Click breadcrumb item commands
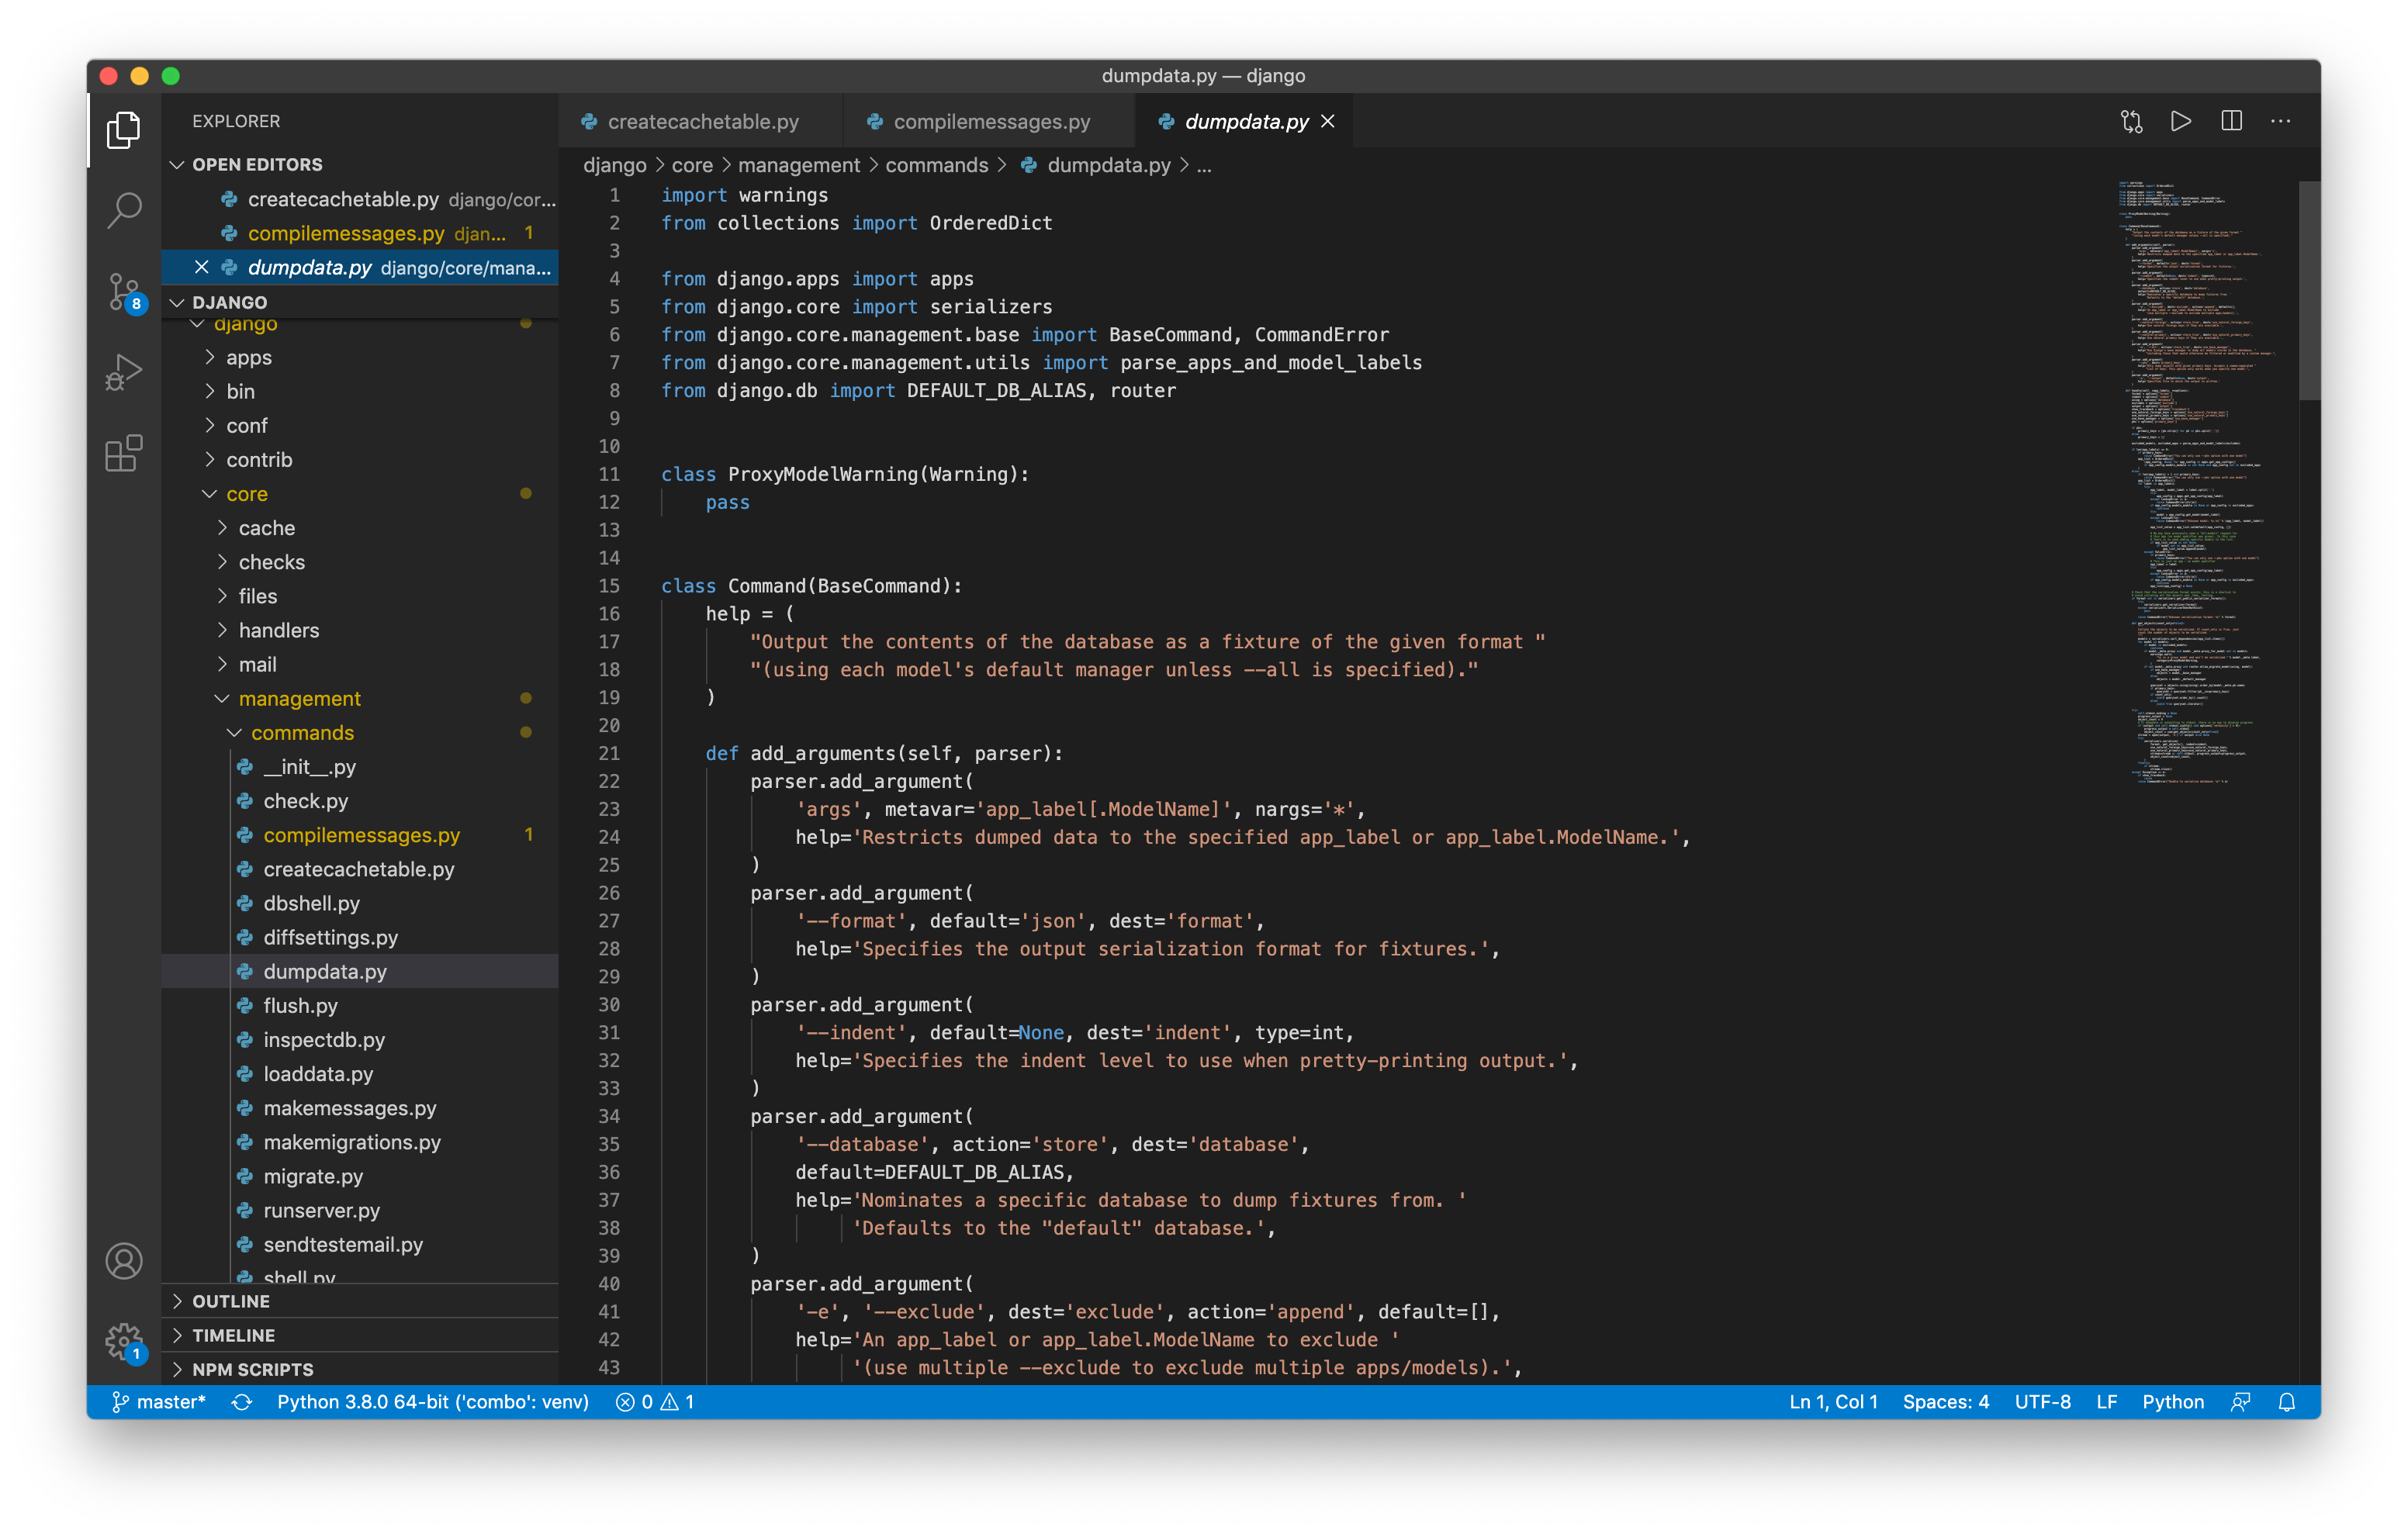Image resolution: width=2408 pixels, height=1534 pixels. [936, 165]
